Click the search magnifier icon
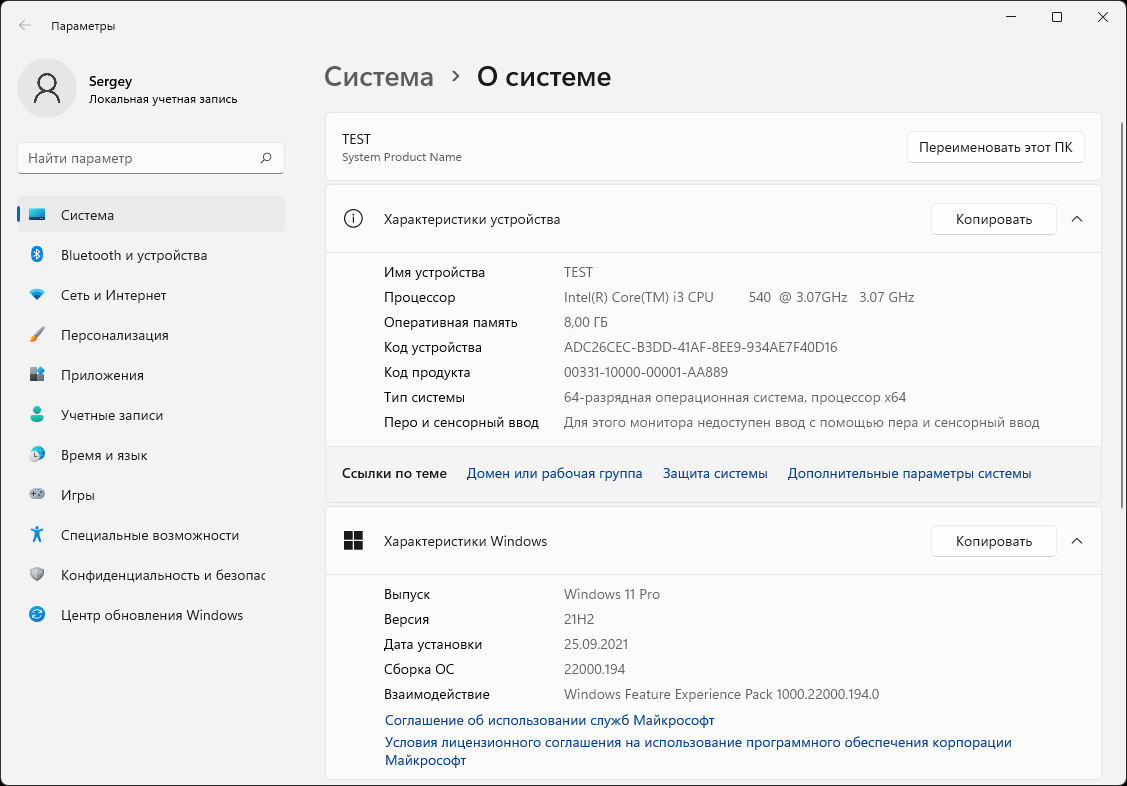This screenshot has width=1127, height=786. click(x=266, y=158)
